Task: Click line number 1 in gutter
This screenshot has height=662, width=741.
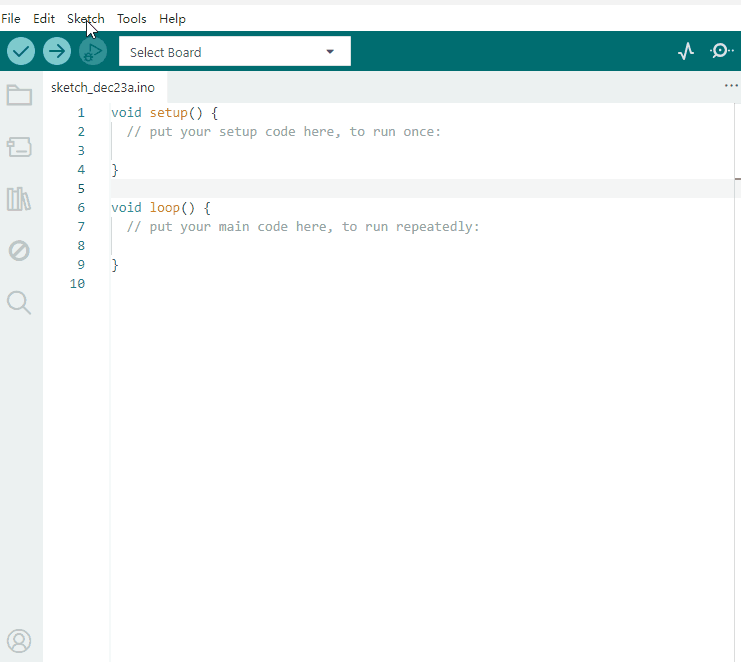Action: pos(81,113)
